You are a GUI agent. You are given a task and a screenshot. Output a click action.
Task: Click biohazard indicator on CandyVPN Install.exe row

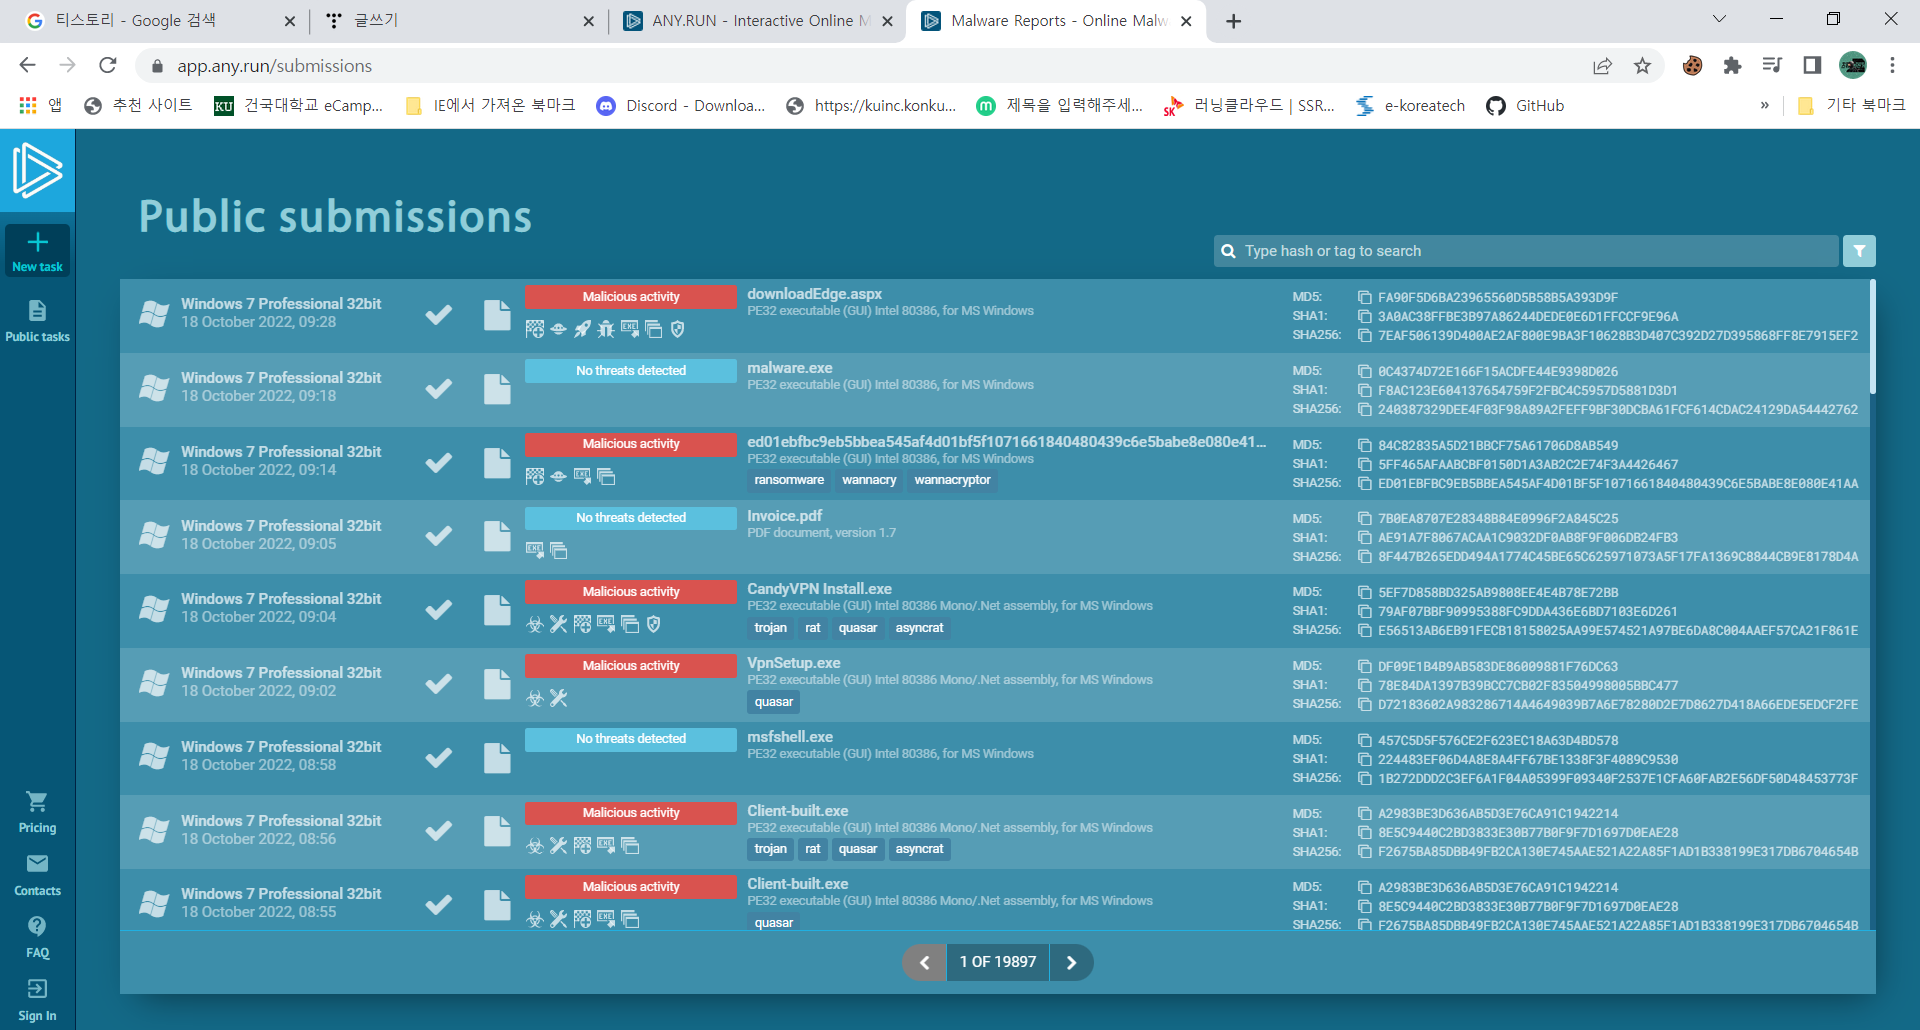[x=535, y=624]
